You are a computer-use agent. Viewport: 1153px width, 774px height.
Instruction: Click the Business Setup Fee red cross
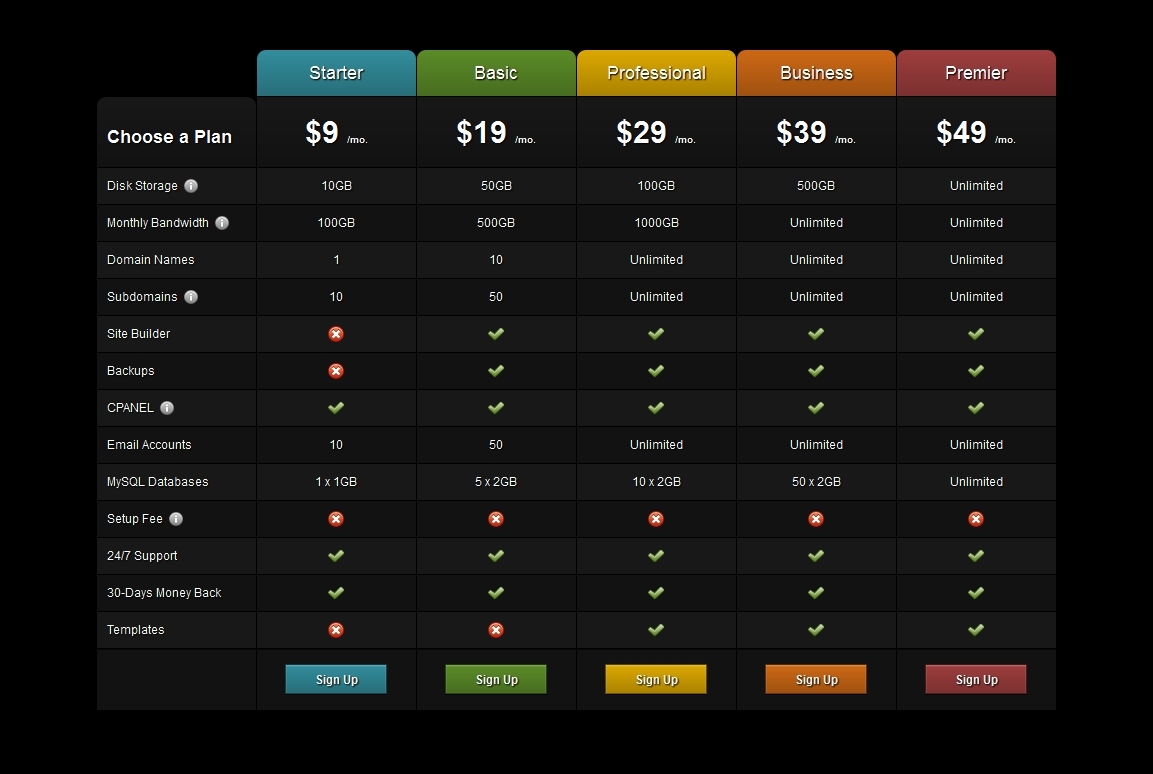pos(816,519)
